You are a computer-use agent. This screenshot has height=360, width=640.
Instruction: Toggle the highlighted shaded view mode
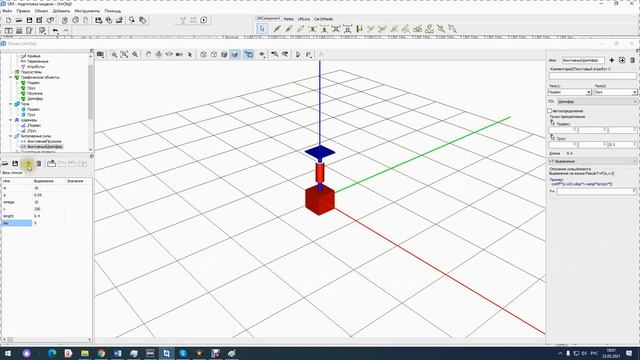pos(235,54)
